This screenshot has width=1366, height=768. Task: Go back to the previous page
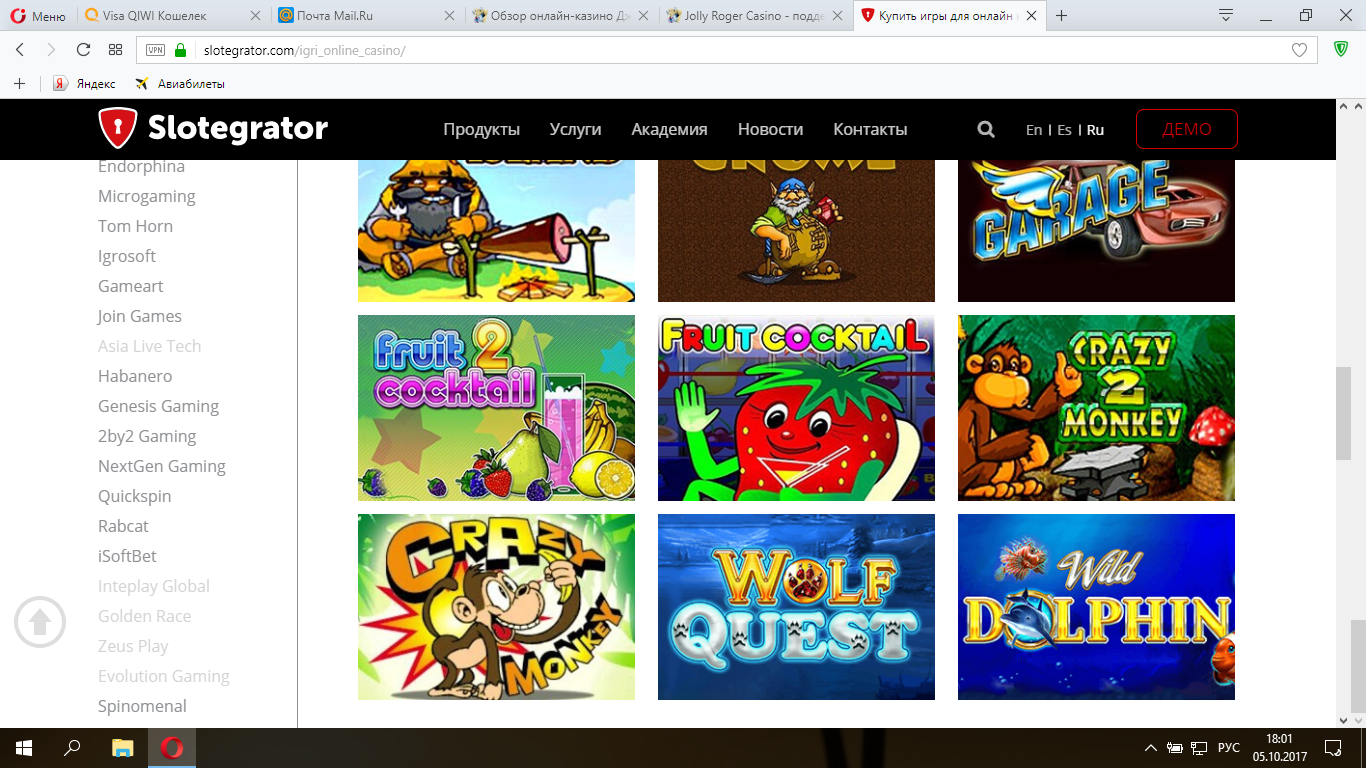(x=20, y=50)
